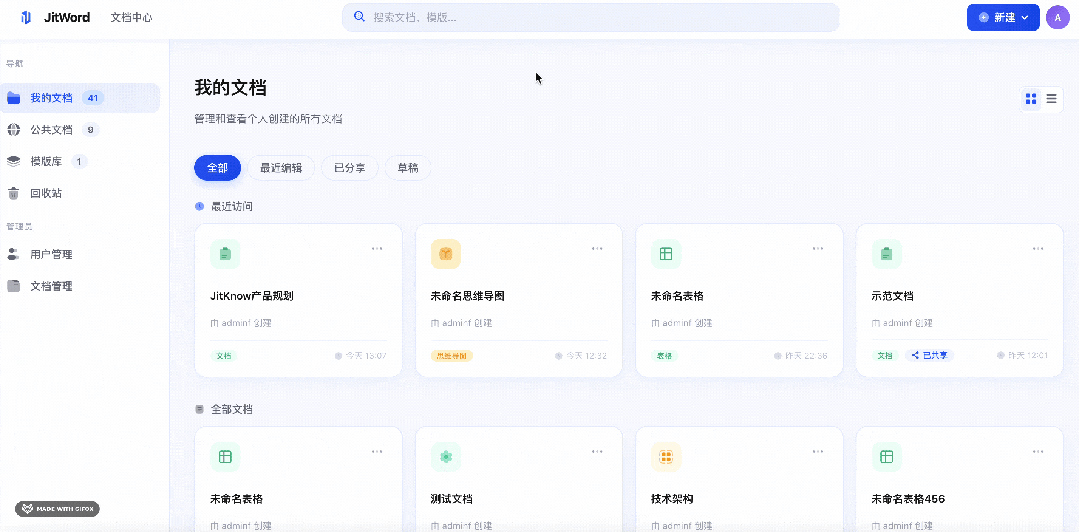This screenshot has width=1079, height=532.
Task: Open 回收站 in sidebar
Action: [x=80, y=193]
